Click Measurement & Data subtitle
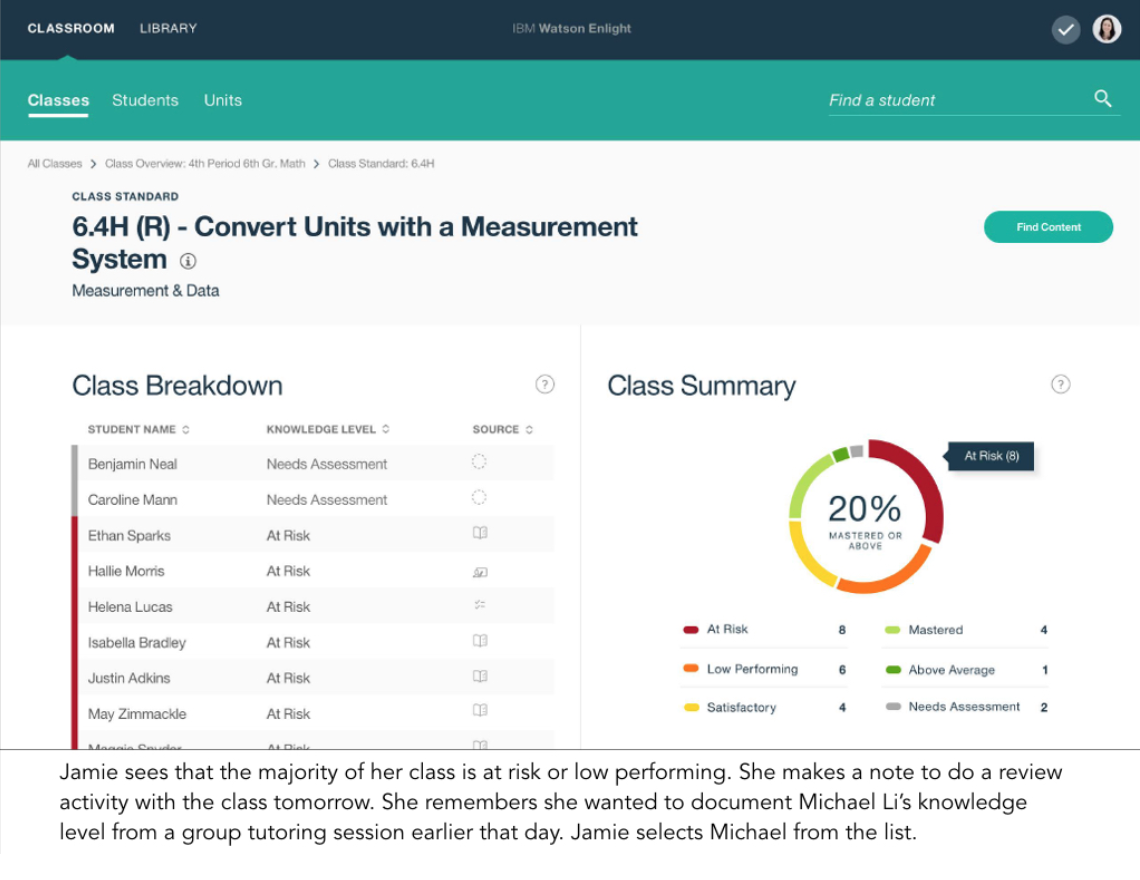 (145, 290)
